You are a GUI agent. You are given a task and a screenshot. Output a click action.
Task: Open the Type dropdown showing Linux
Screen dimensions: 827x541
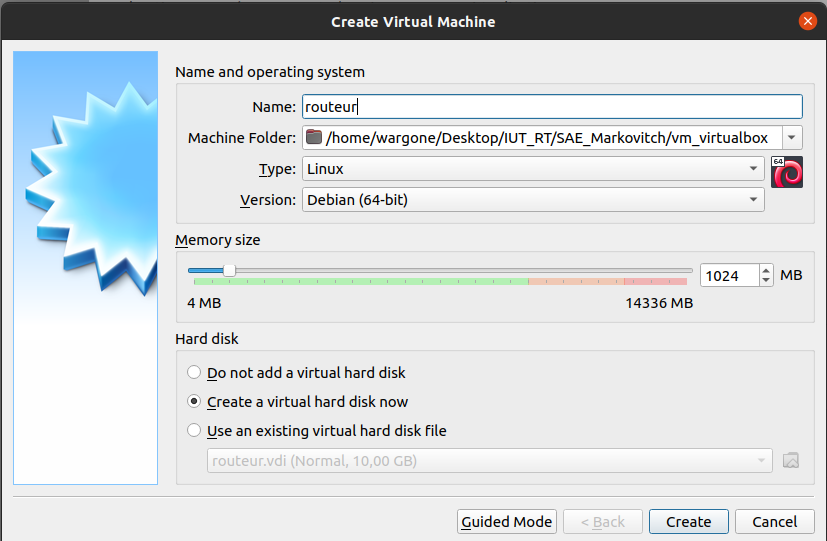[x=534, y=169]
